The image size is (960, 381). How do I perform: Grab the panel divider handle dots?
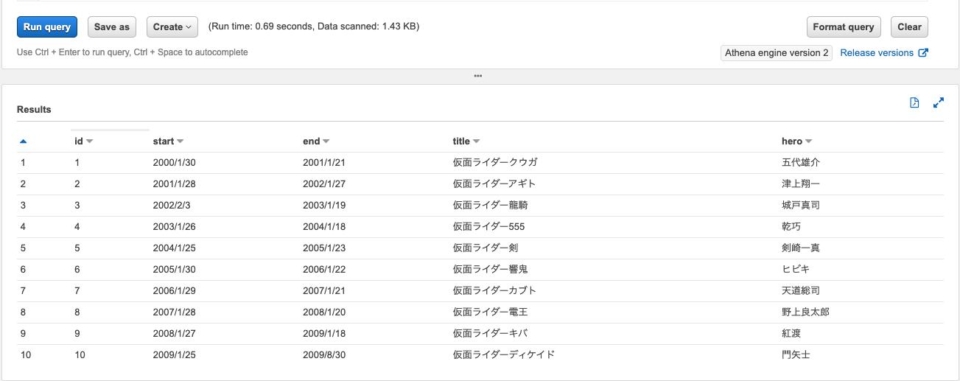(x=478, y=76)
